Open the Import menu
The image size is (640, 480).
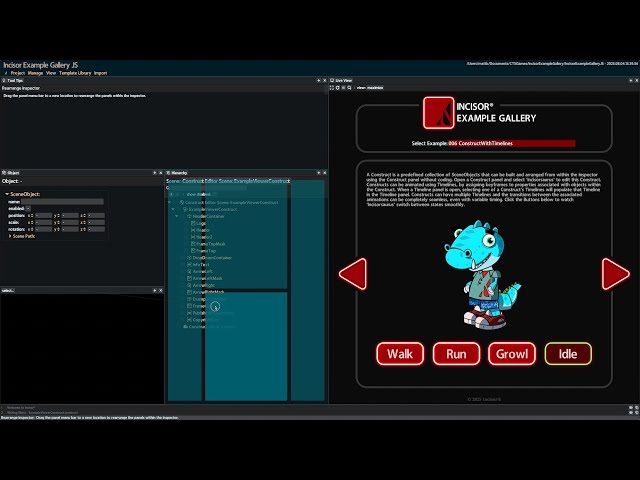tap(100, 73)
